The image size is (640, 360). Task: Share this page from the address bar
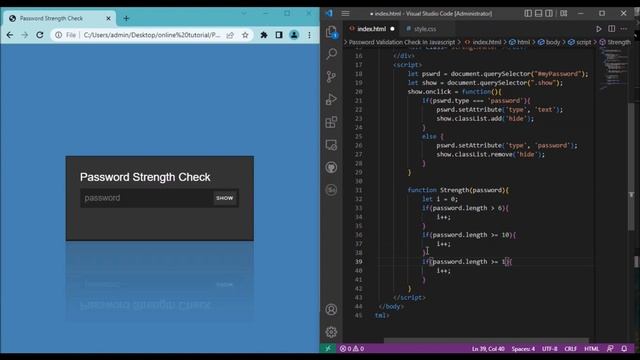[x=230, y=35]
